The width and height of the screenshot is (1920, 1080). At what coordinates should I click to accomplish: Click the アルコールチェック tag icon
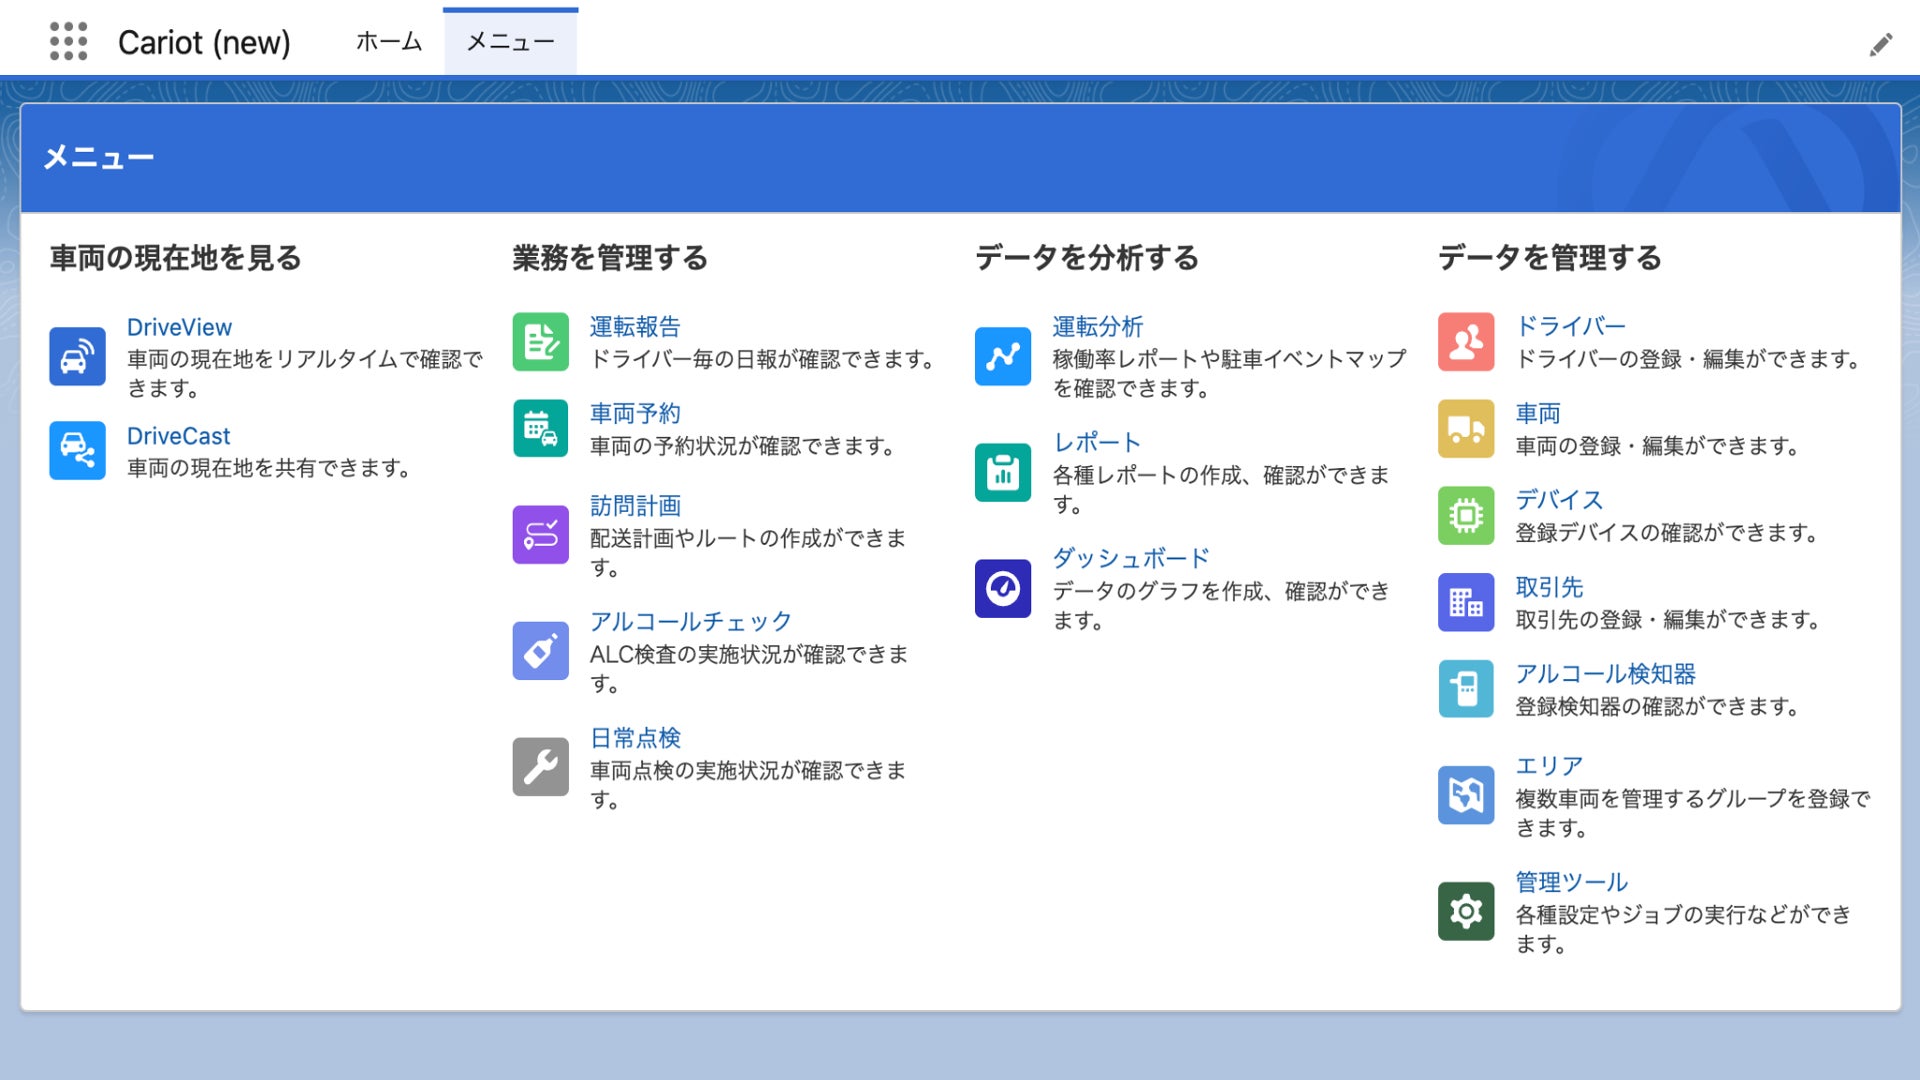click(x=540, y=651)
